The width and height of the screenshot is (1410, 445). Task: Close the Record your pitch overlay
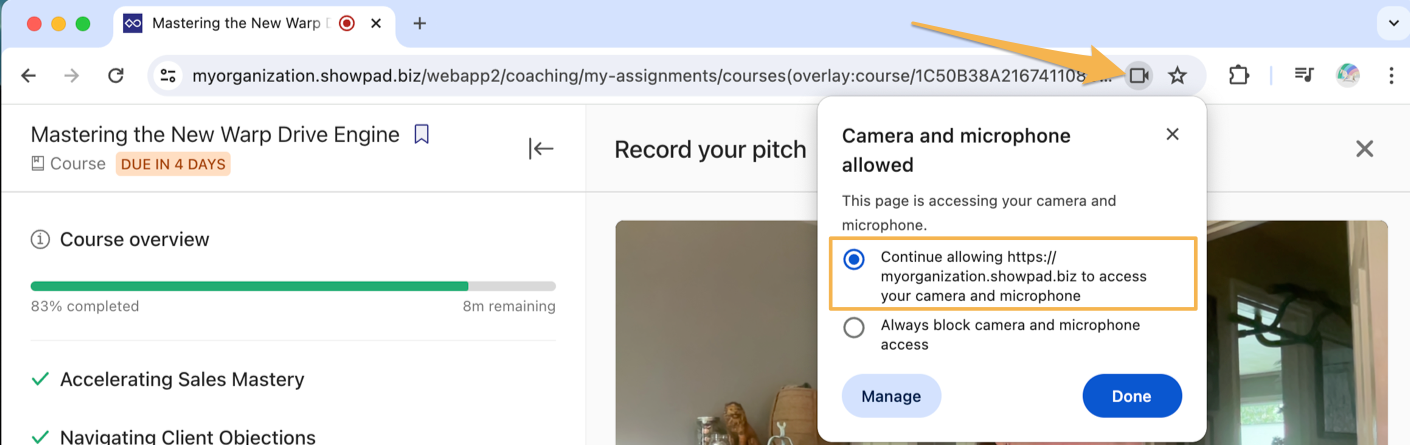[x=1364, y=149]
